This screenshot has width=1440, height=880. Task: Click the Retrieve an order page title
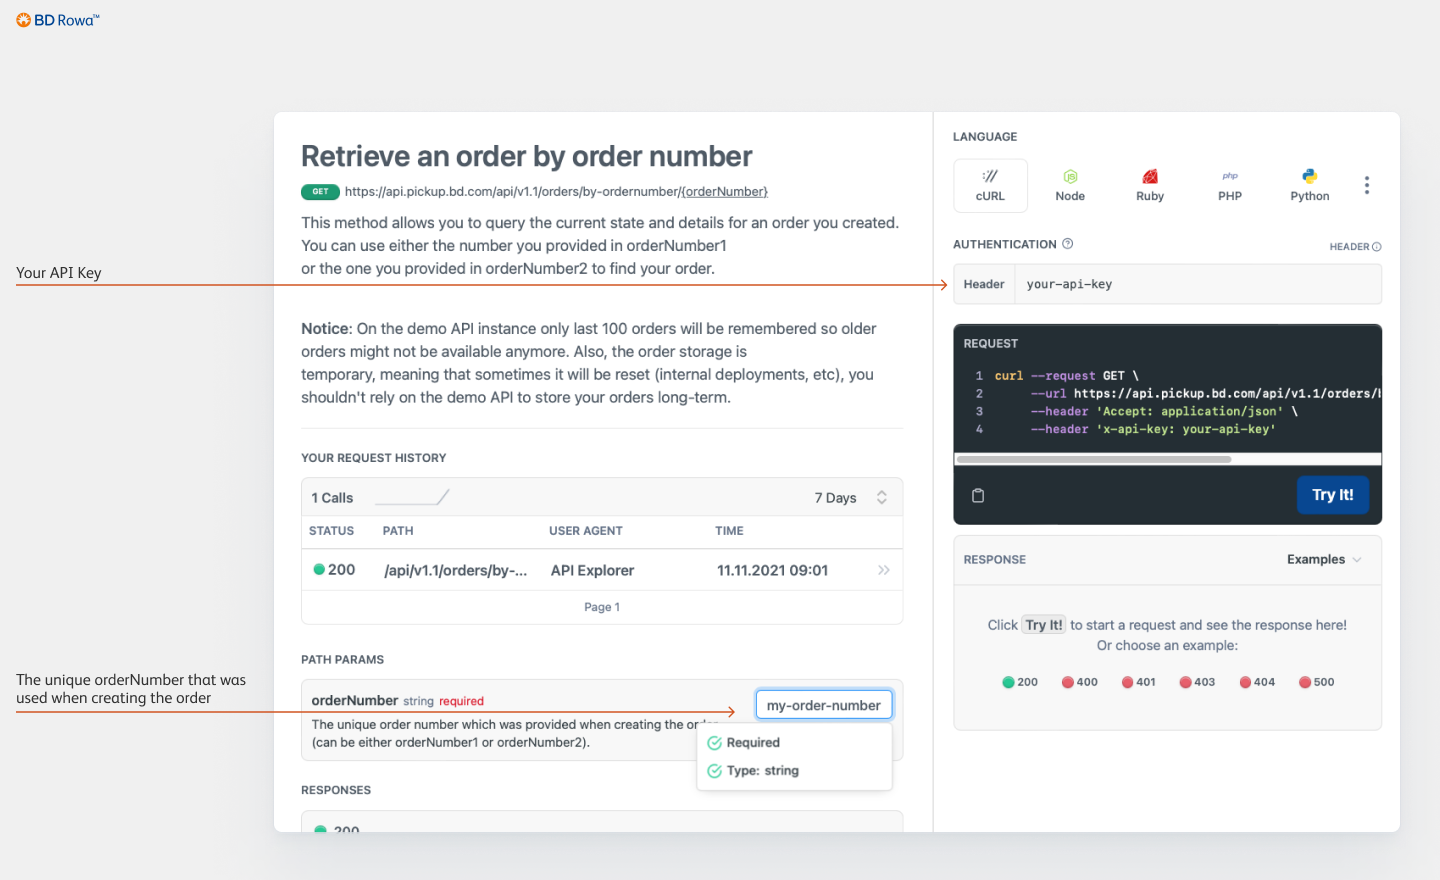(527, 156)
